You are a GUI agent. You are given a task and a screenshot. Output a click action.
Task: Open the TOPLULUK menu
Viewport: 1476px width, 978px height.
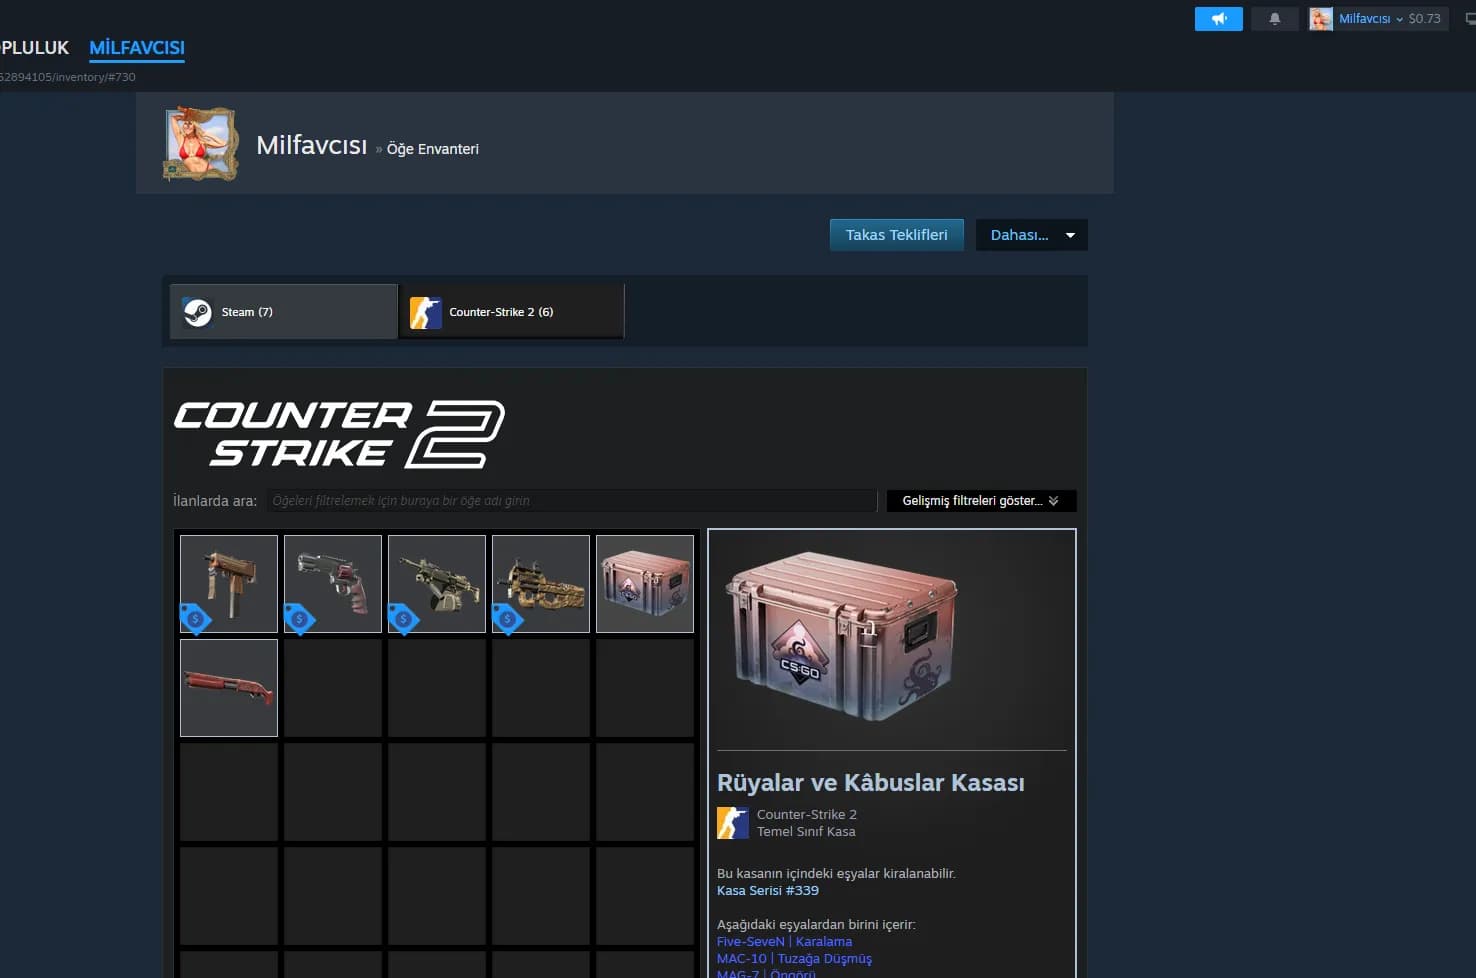(x=34, y=48)
